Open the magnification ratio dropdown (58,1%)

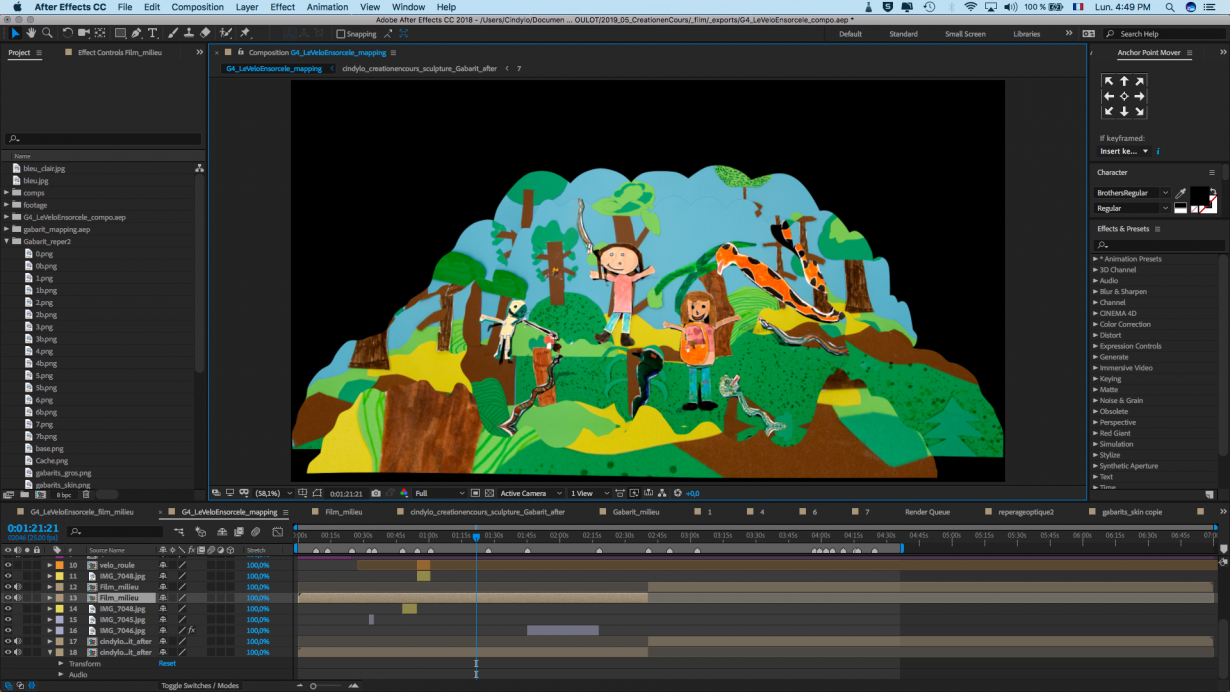pos(272,493)
